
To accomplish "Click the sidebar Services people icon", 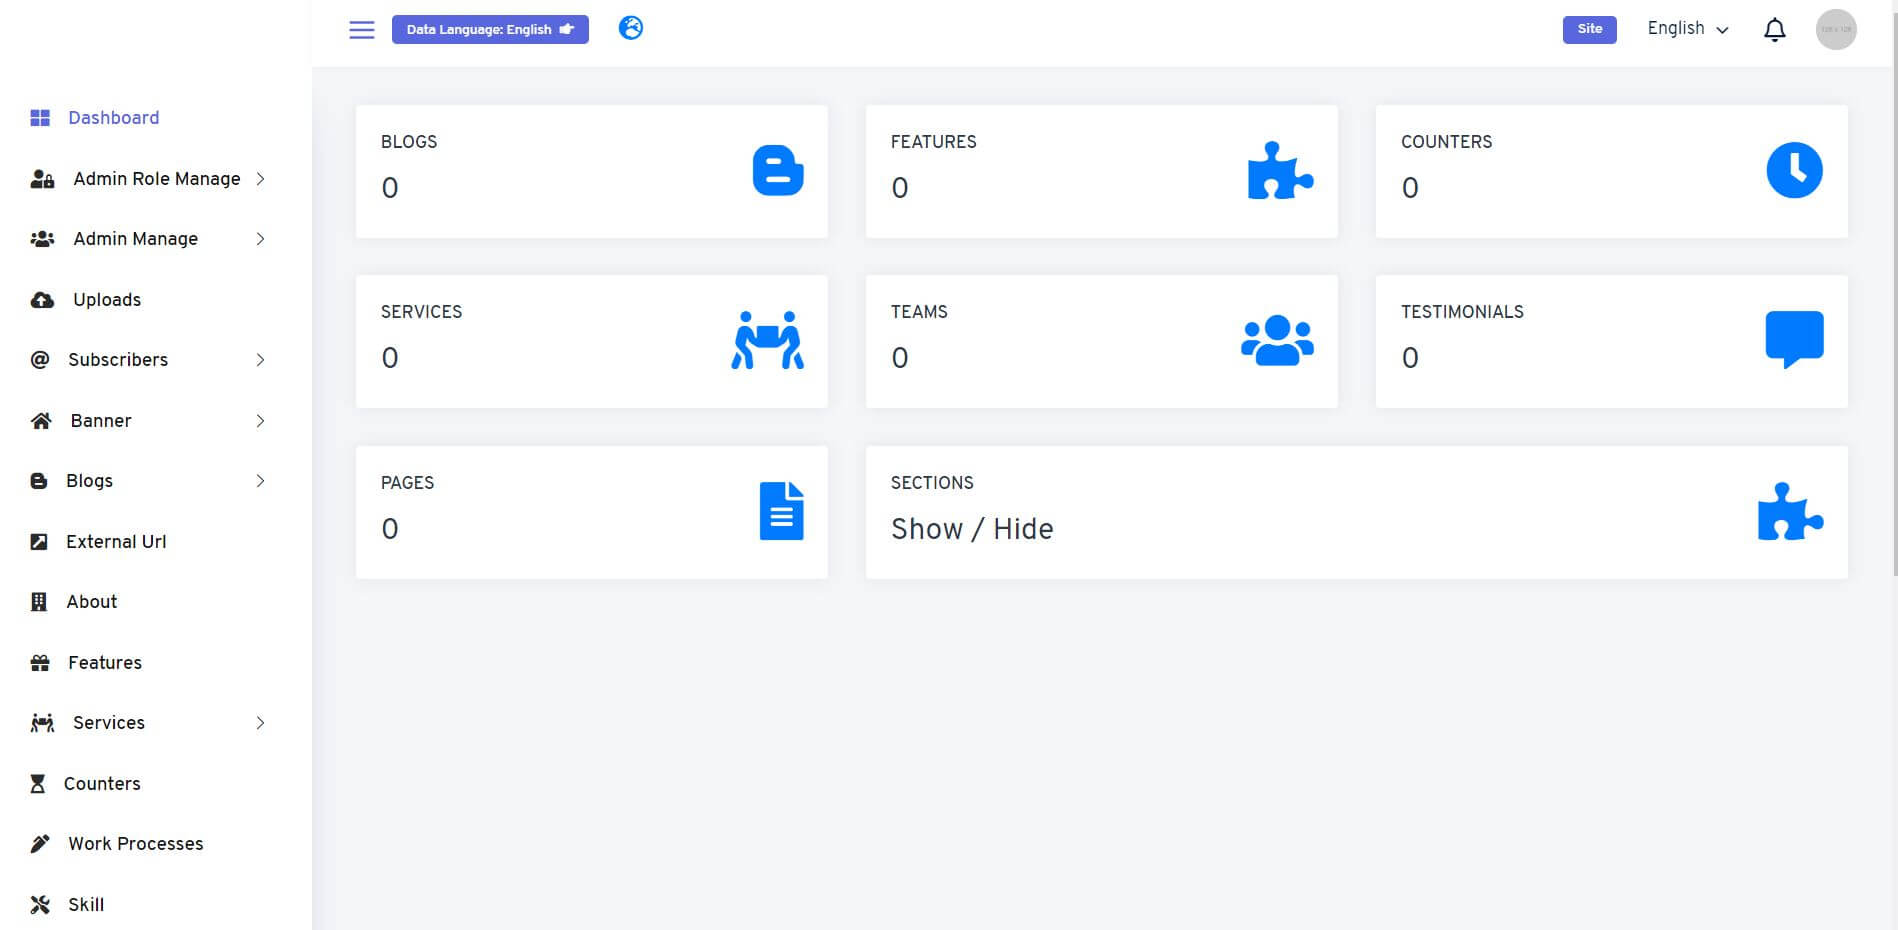I will (42, 723).
